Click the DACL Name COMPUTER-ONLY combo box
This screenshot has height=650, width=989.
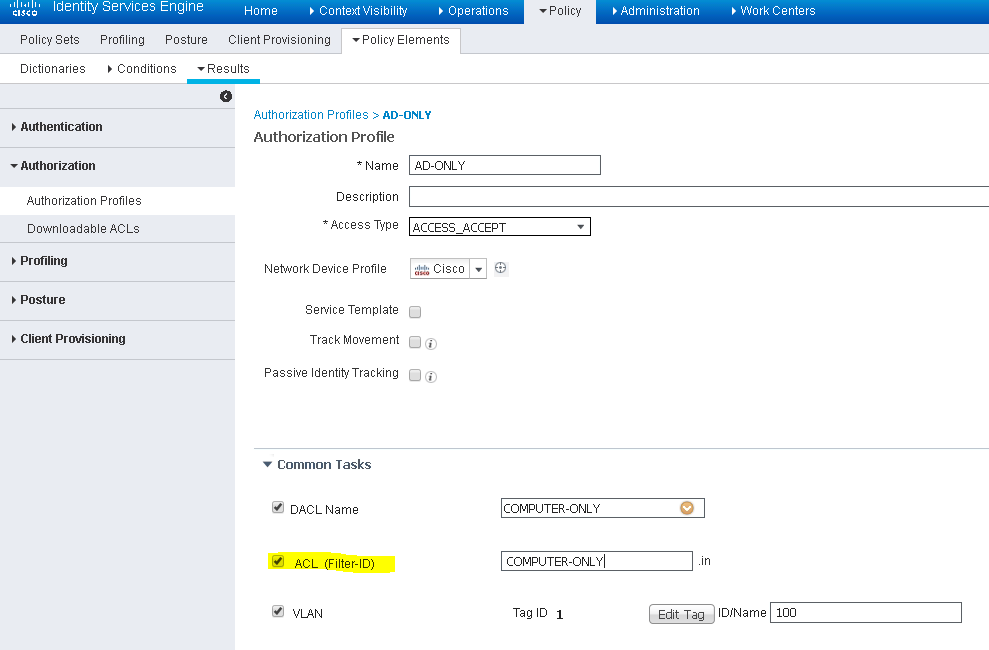[602, 508]
